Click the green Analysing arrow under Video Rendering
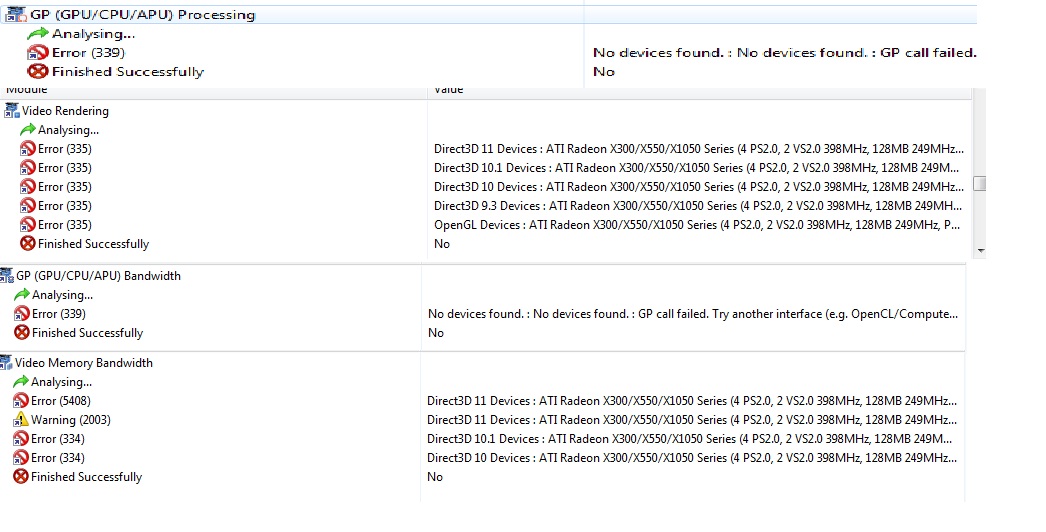This screenshot has width=1046, height=532. [x=28, y=130]
